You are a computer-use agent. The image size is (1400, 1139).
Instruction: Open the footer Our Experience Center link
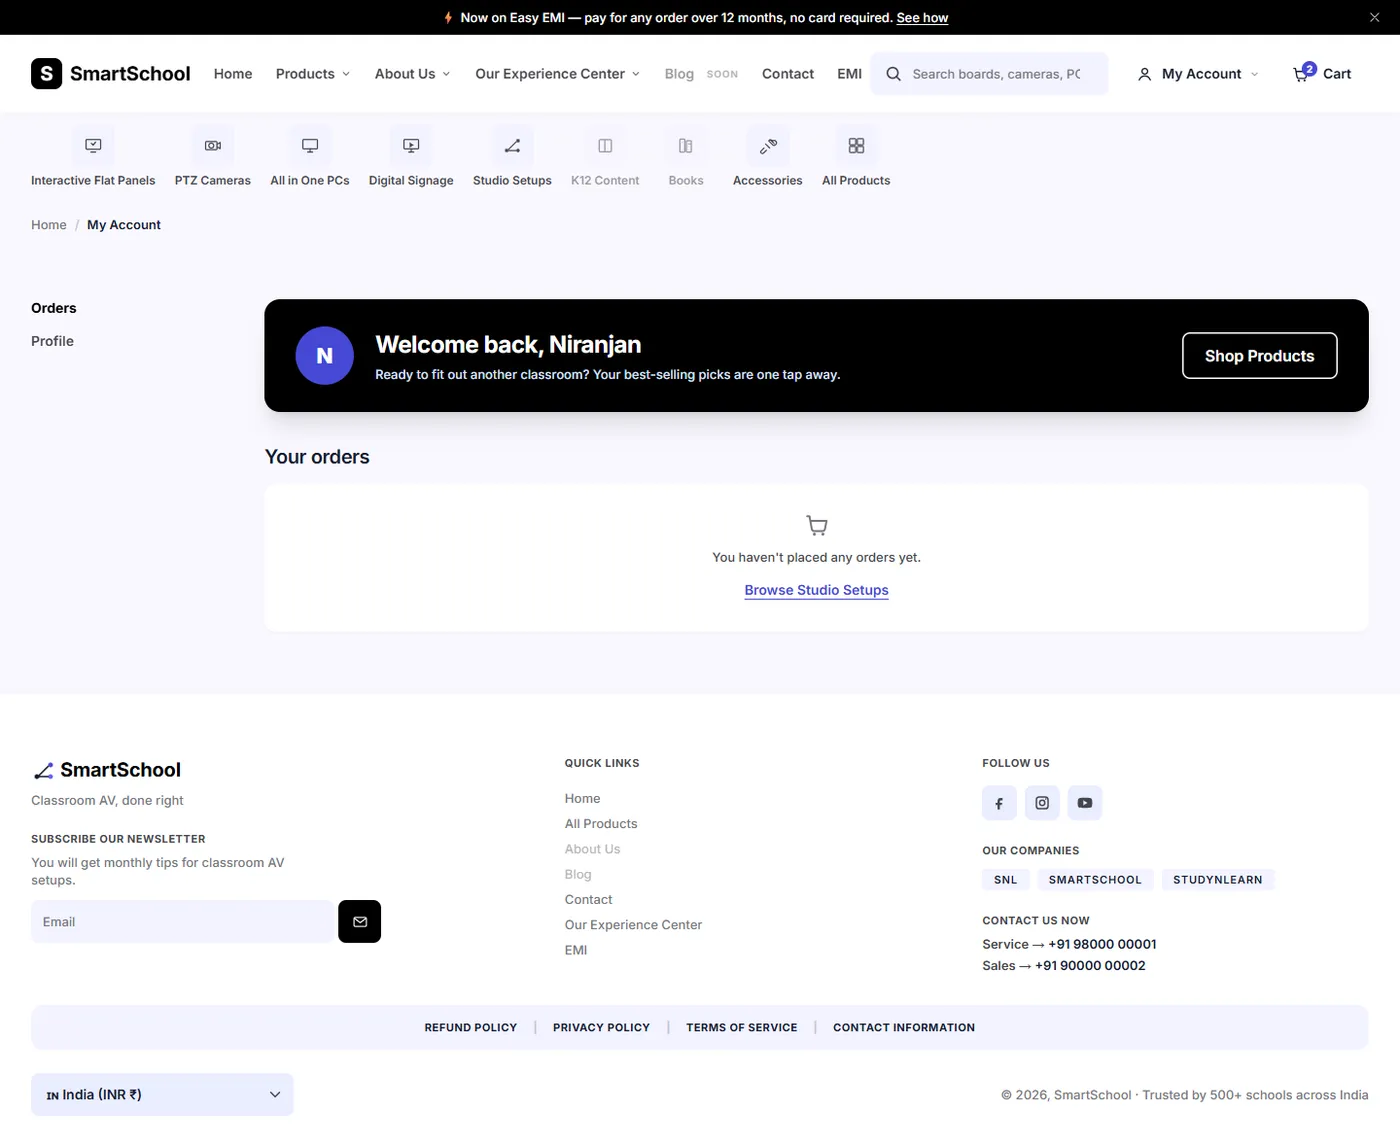[633, 925]
